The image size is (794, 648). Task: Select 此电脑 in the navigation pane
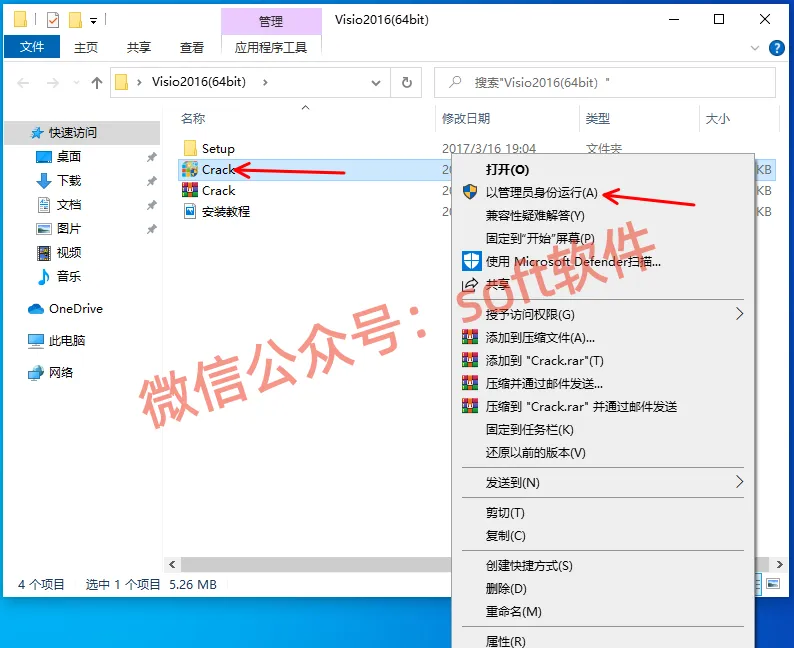66,341
